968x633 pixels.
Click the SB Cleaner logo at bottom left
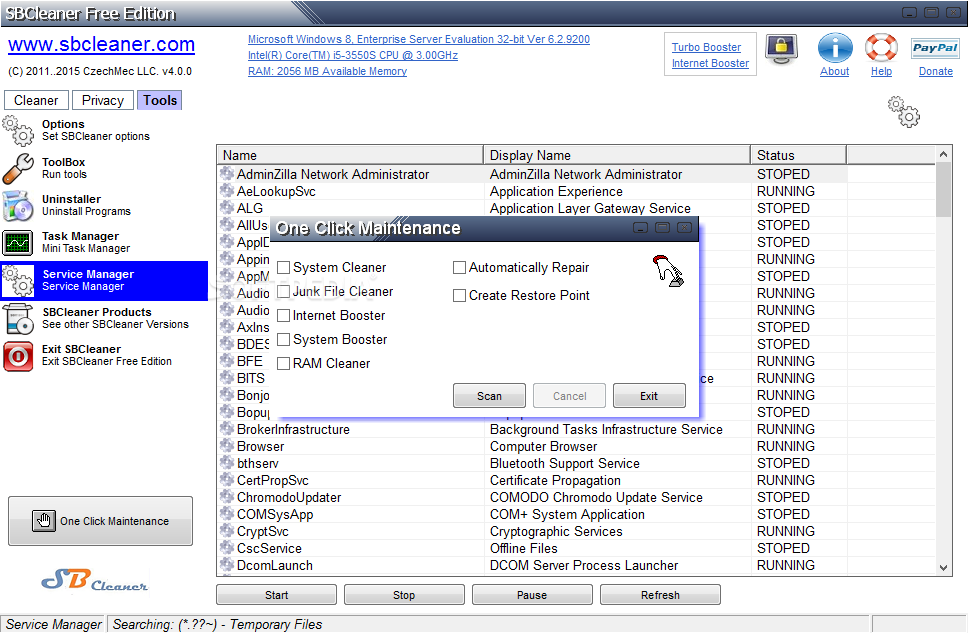tap(94, 580)
